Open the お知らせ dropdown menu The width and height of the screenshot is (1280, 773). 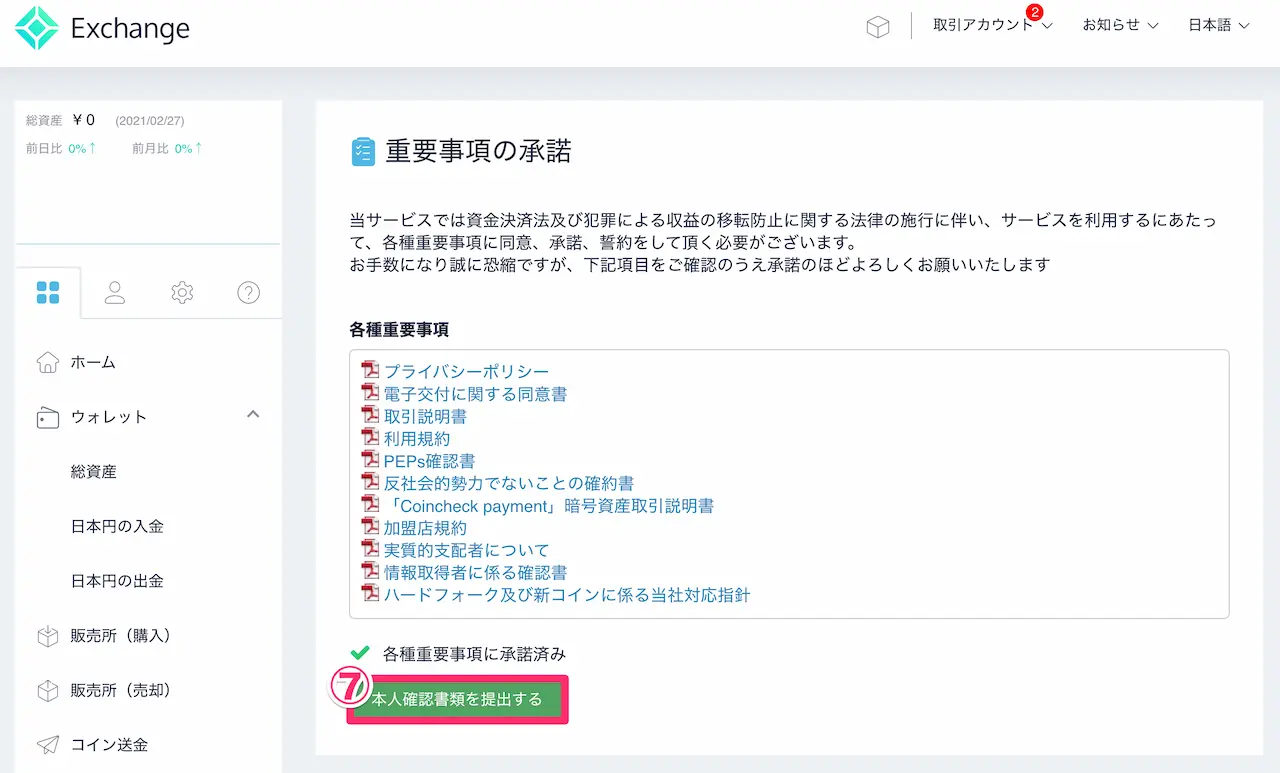pyautogui.click(x=1119, y=26)
